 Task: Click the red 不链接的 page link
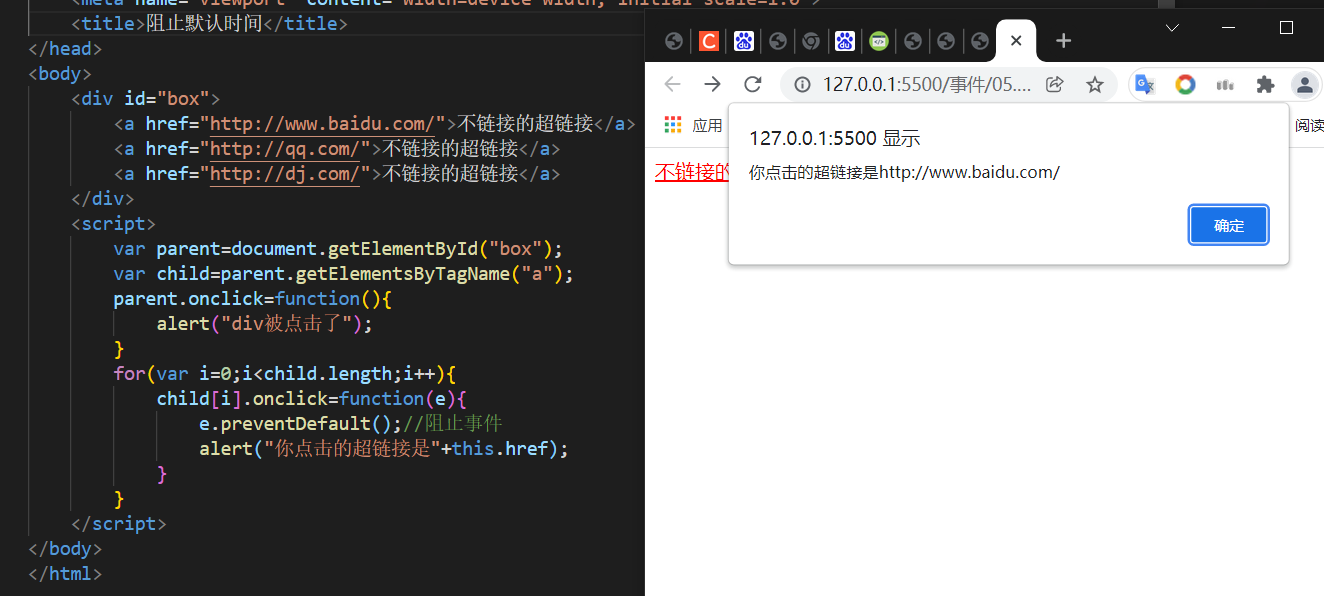pos(692,172)
